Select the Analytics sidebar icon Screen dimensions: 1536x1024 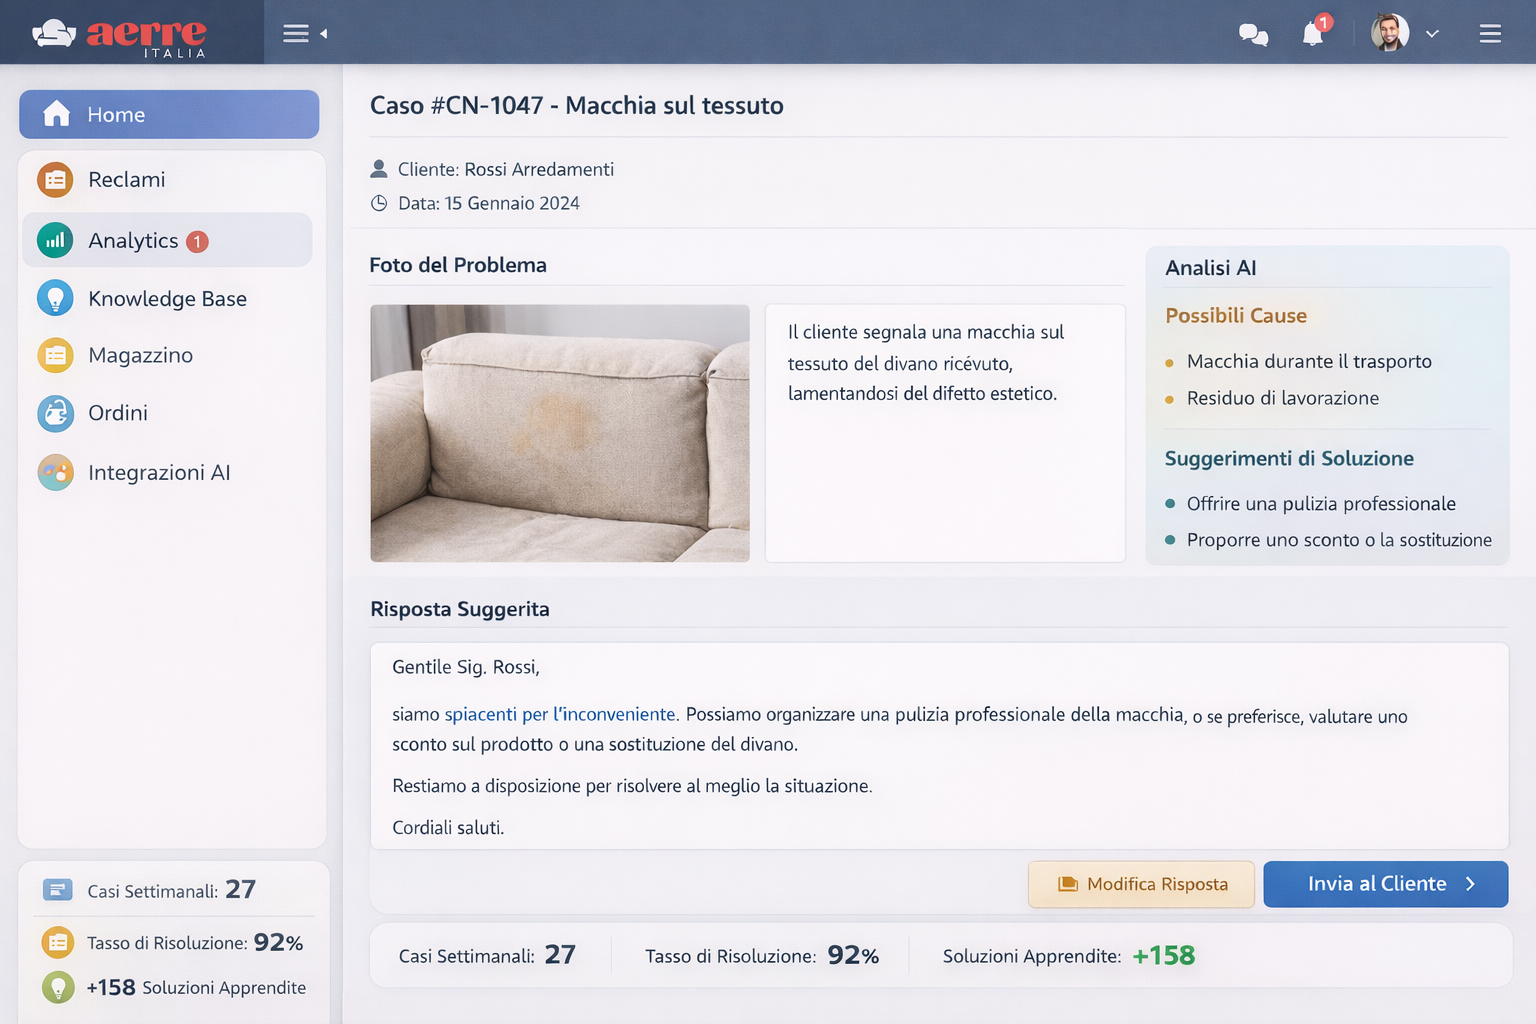55,240
